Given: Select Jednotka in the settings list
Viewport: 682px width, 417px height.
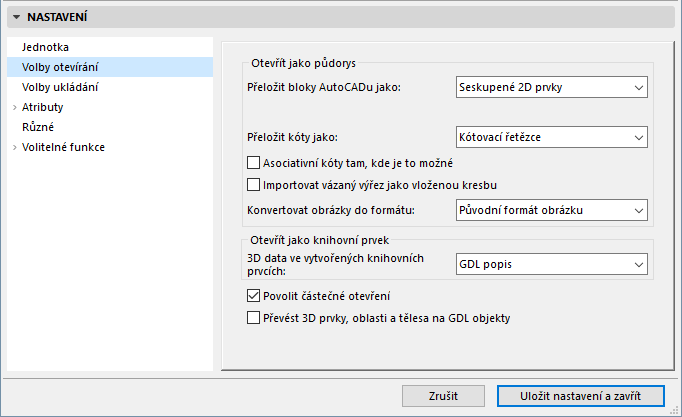Looking at the screenshot, I should pyautogui.click(x=45, y=47).
